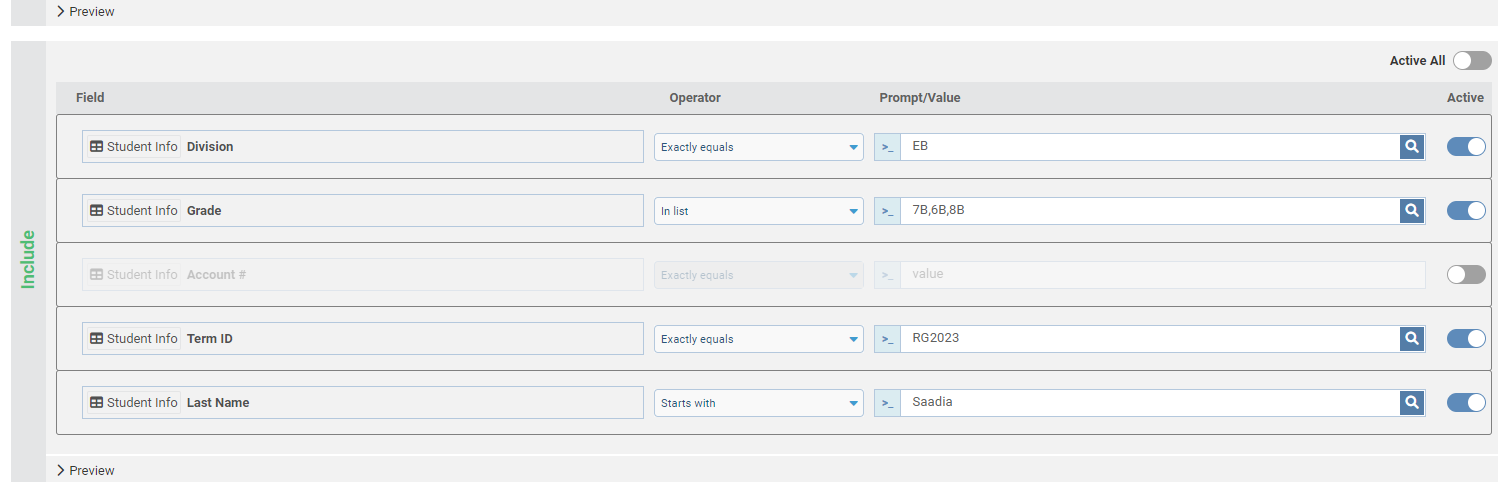Click the Account # empty value field
The image size is (1498, 482).
pyautogui.click(x=1163, y=275)
